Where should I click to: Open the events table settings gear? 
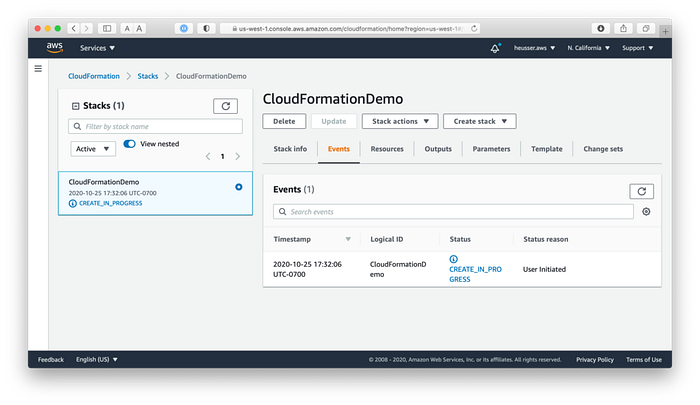pyautogui.click(x=646, y=212)
